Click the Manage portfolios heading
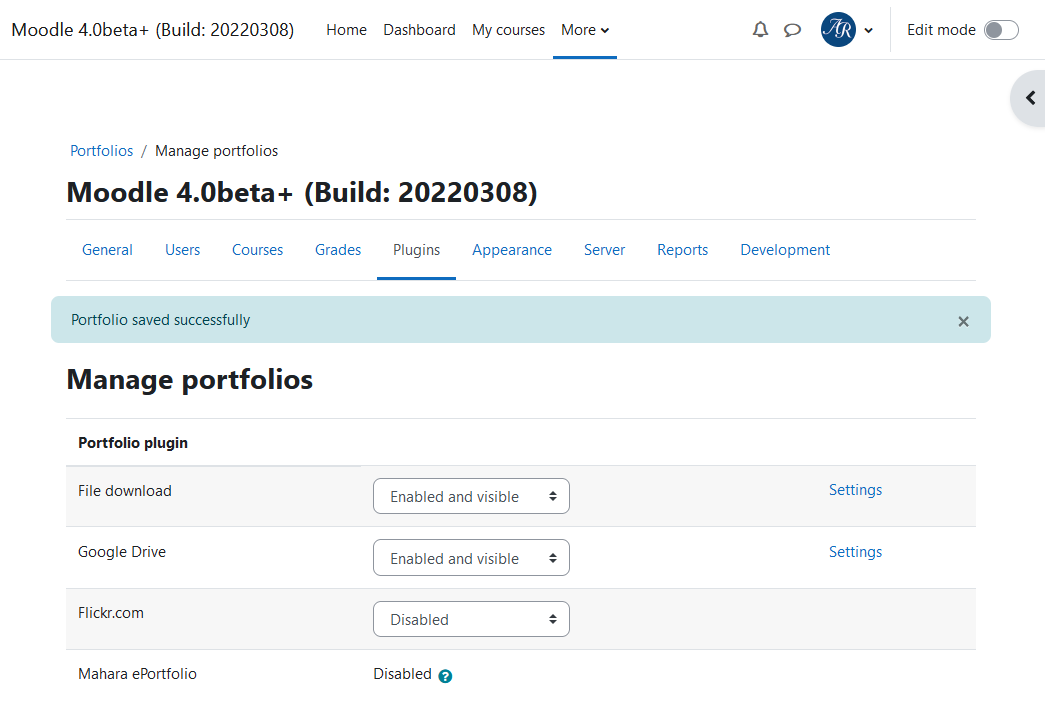Viewport: 1045px width, 713px height. [190, 380]
